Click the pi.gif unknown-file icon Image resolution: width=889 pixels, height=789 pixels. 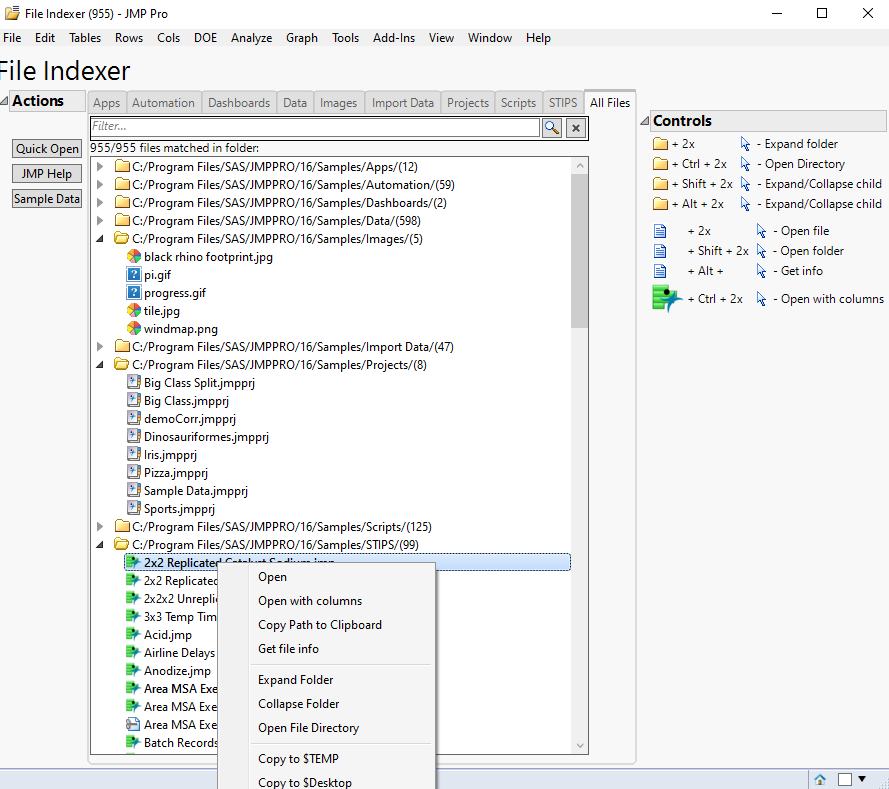pos(134,274)
